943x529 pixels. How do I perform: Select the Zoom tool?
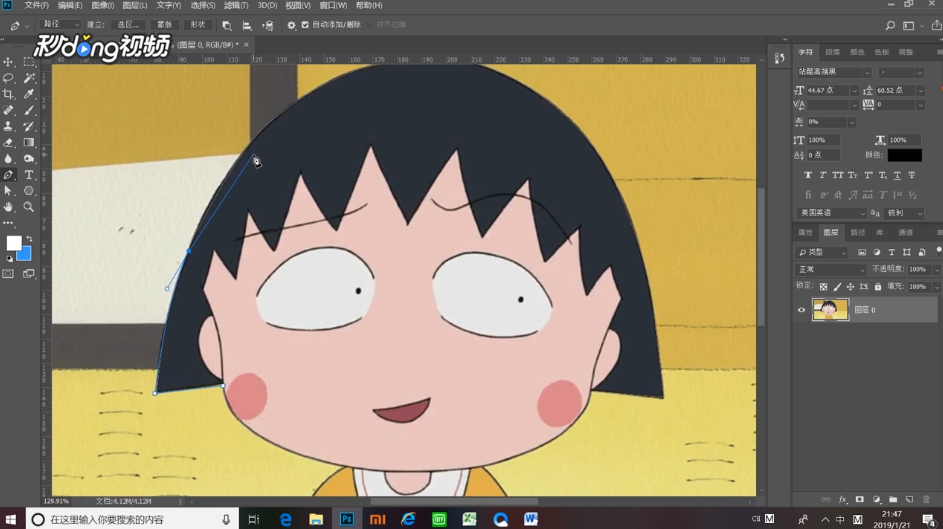(28, 207)
